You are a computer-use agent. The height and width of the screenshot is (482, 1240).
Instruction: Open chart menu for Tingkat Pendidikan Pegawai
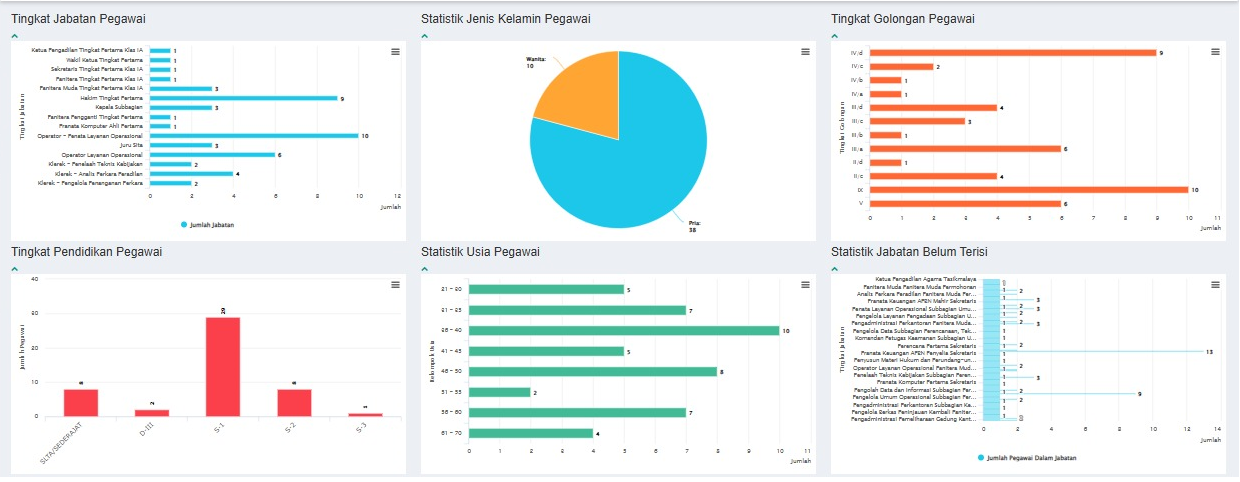point(395,285)
